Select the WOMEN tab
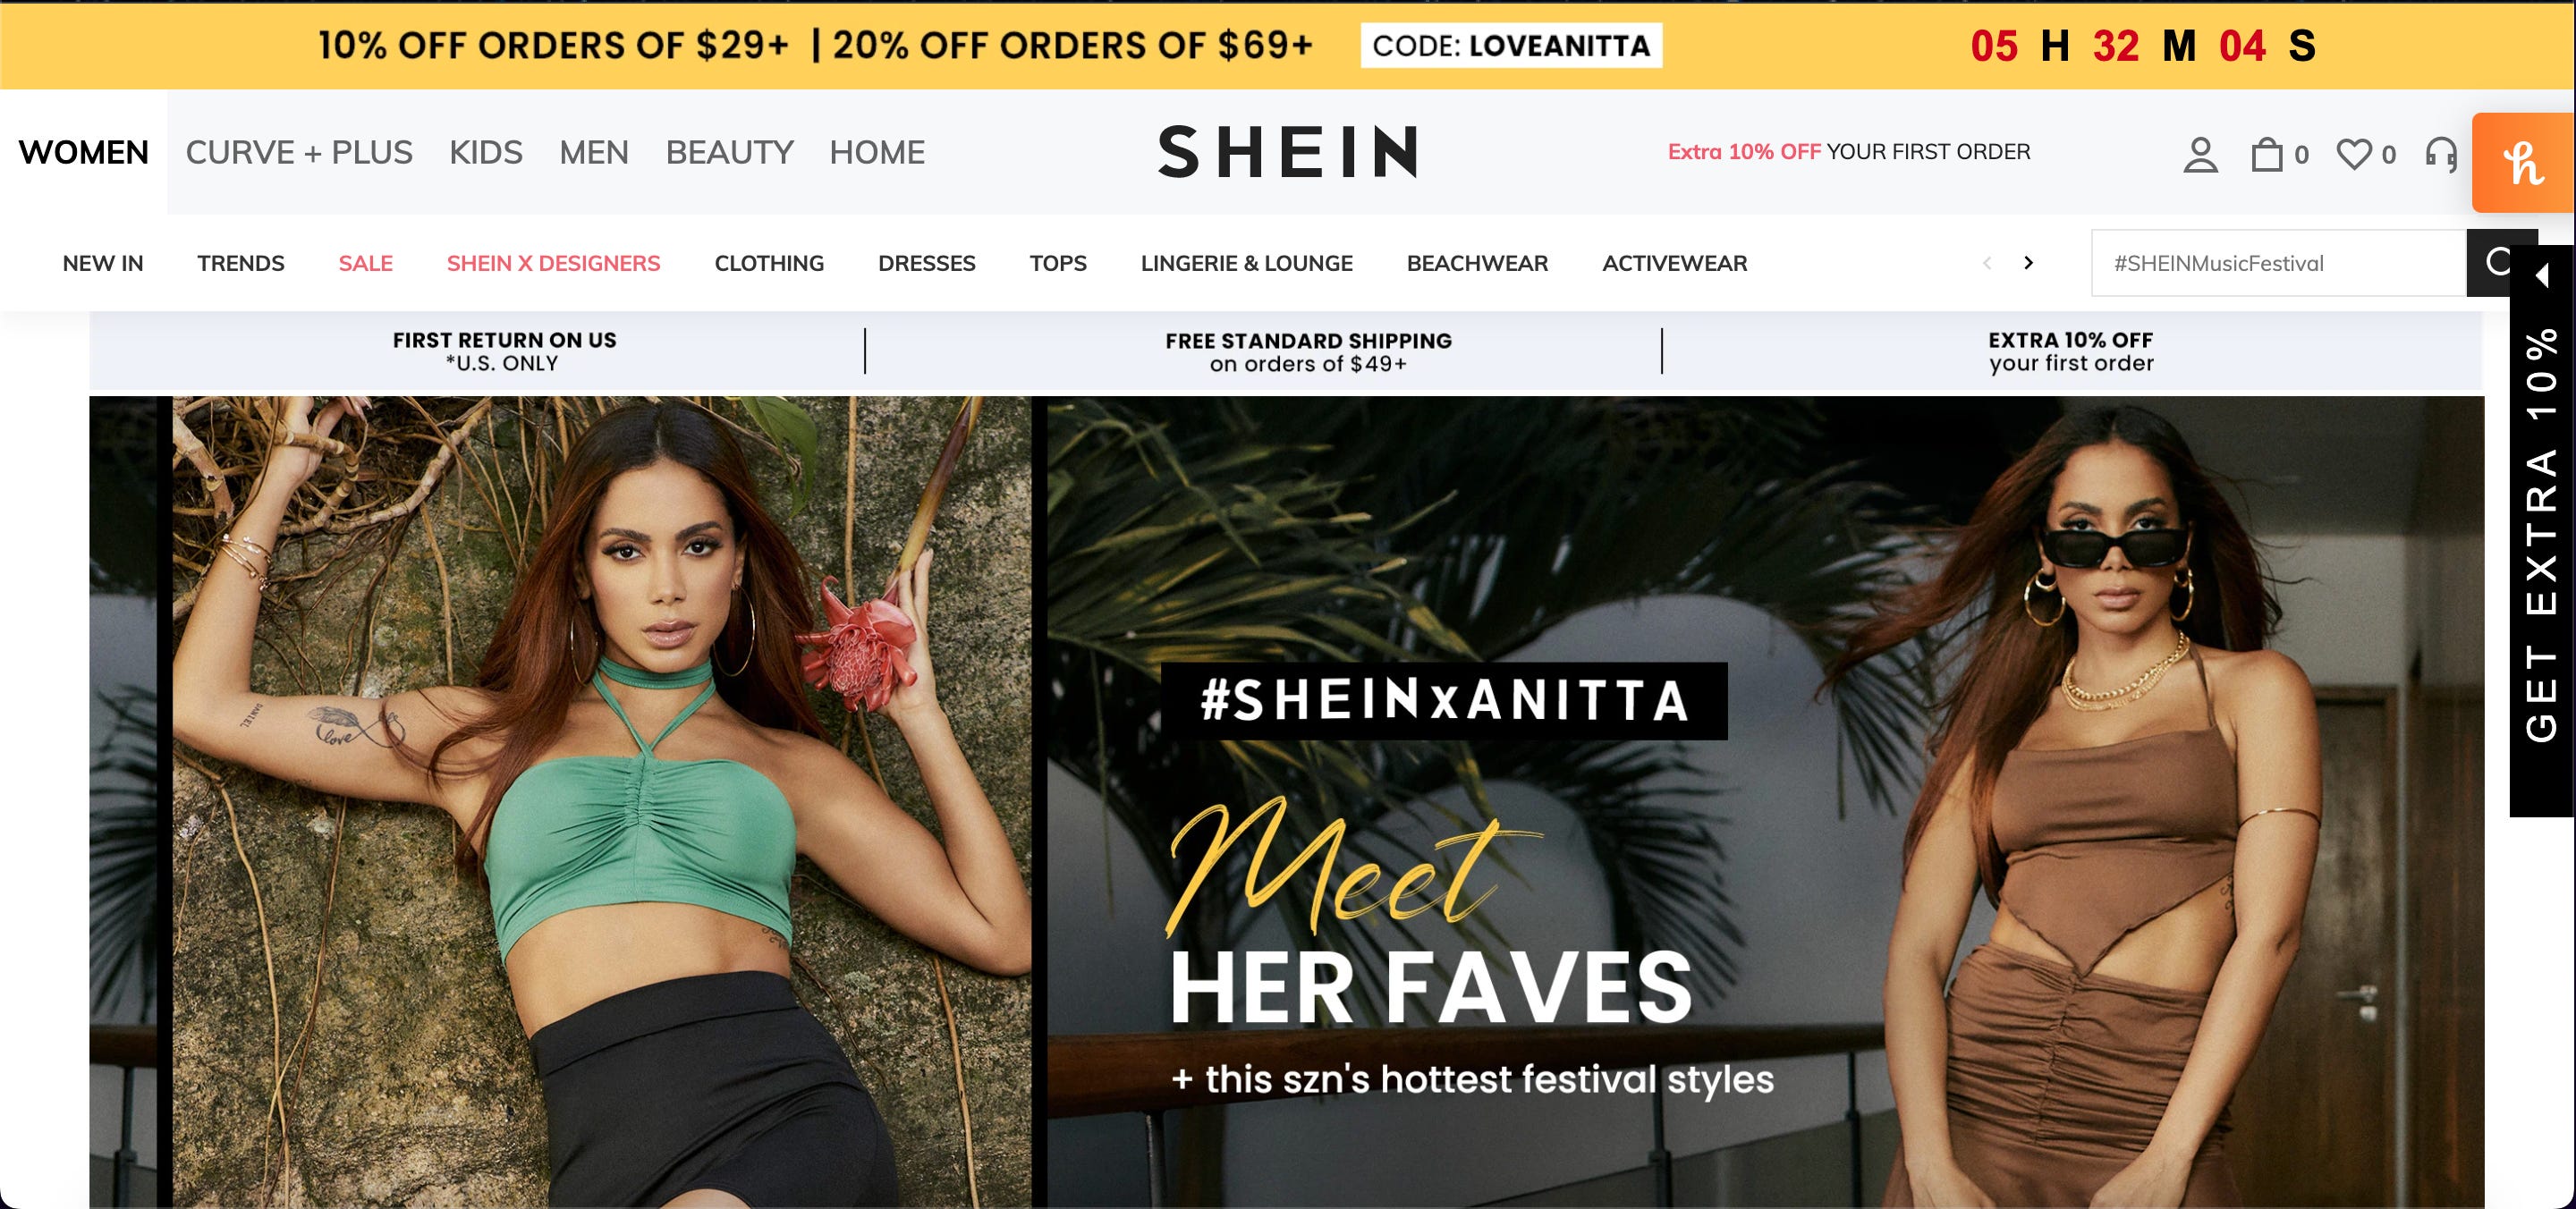This screenshot has height=1209, width=2576. [83, 152]
